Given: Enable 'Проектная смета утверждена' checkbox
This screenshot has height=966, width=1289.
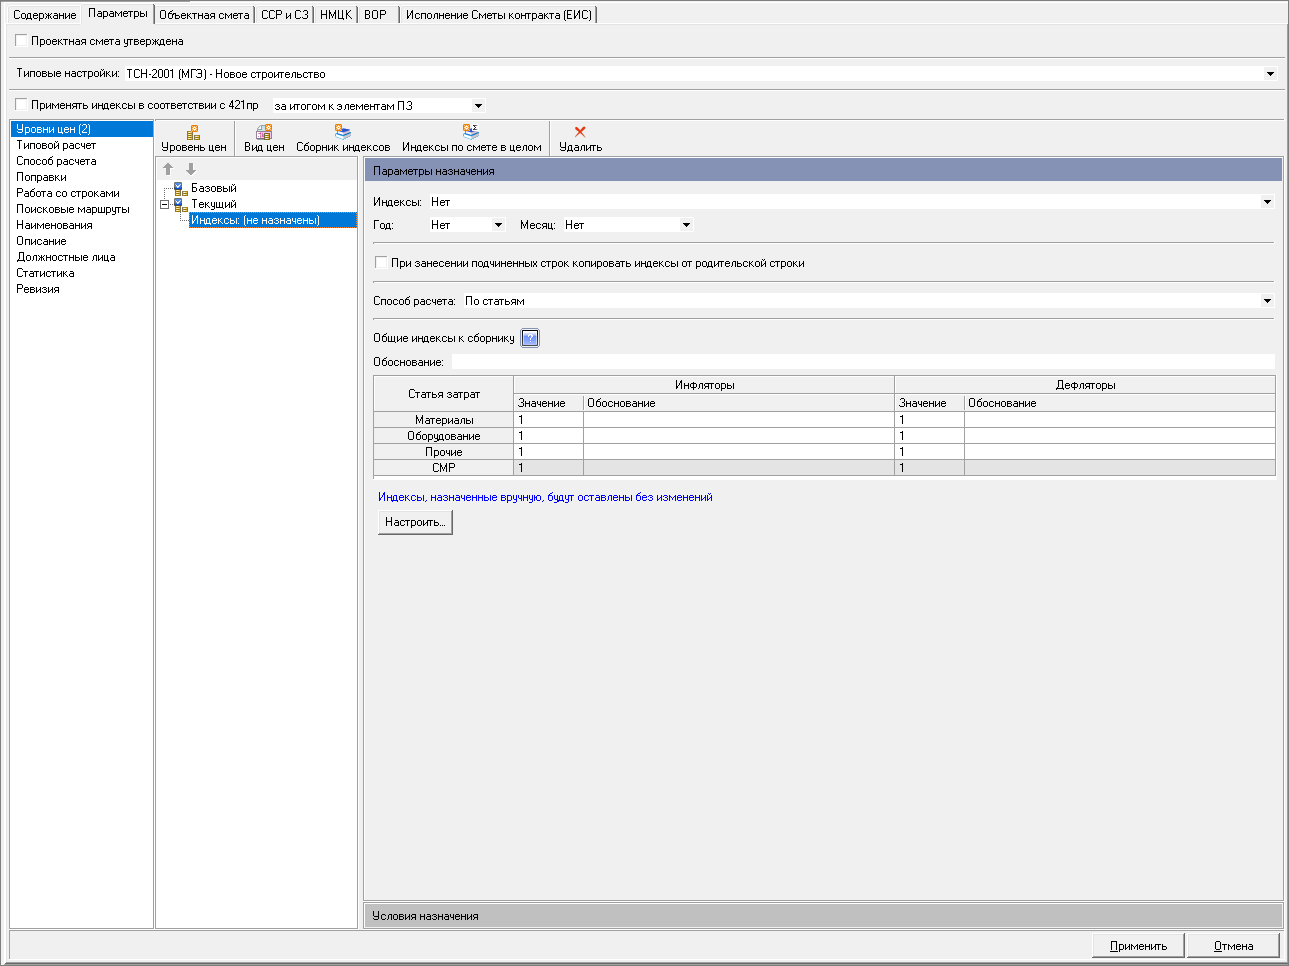Looking at the screenshot, I should pos(22,41).
